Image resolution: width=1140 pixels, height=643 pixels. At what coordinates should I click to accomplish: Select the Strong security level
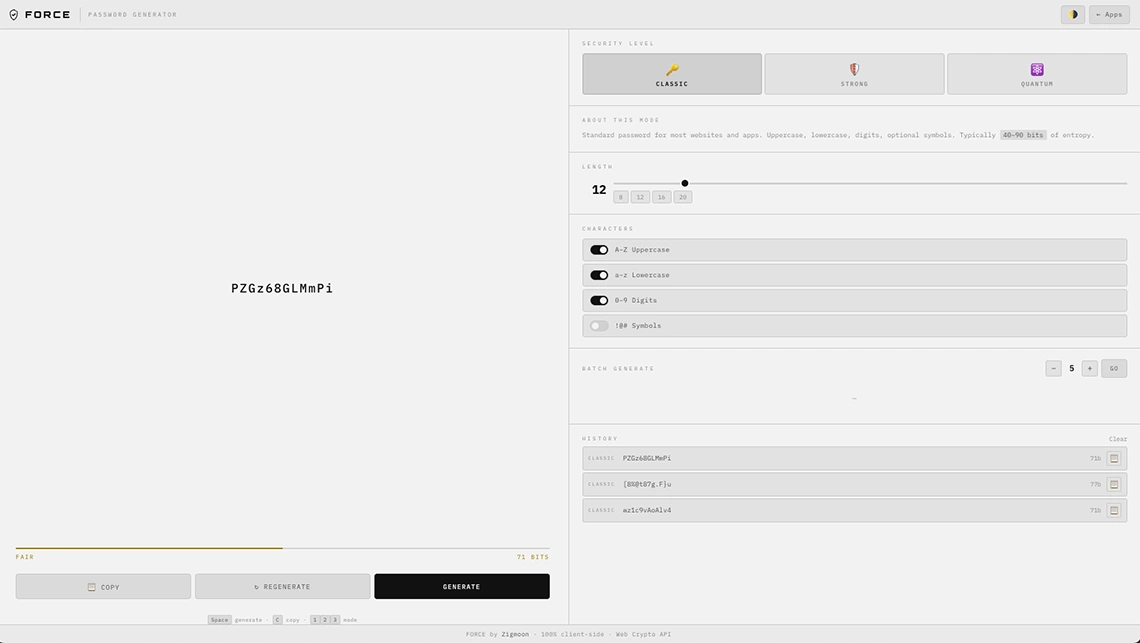[x=854, y=73]
